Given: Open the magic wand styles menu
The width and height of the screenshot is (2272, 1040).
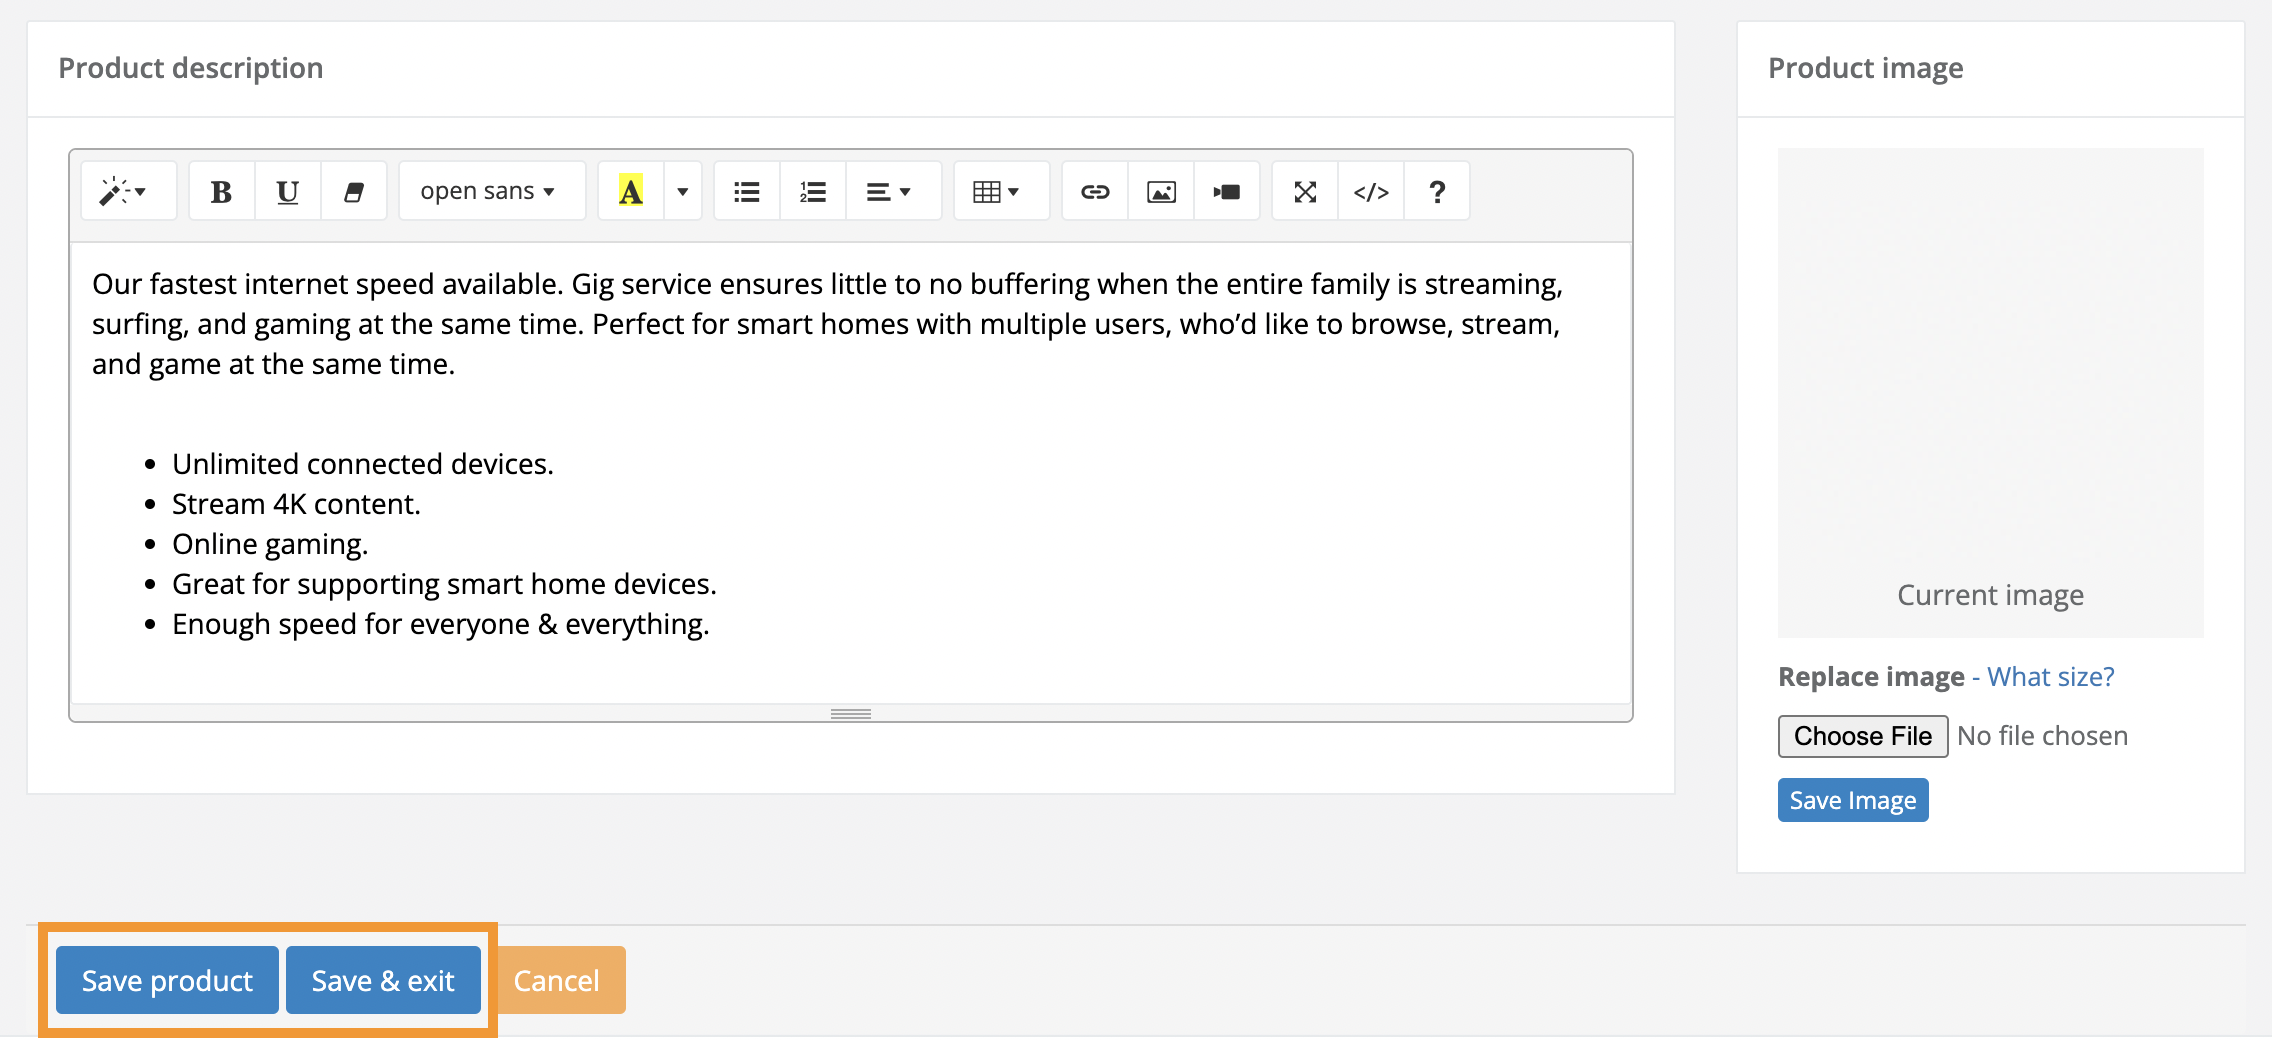Looking at the screenshot, I should tap(128, 190).
